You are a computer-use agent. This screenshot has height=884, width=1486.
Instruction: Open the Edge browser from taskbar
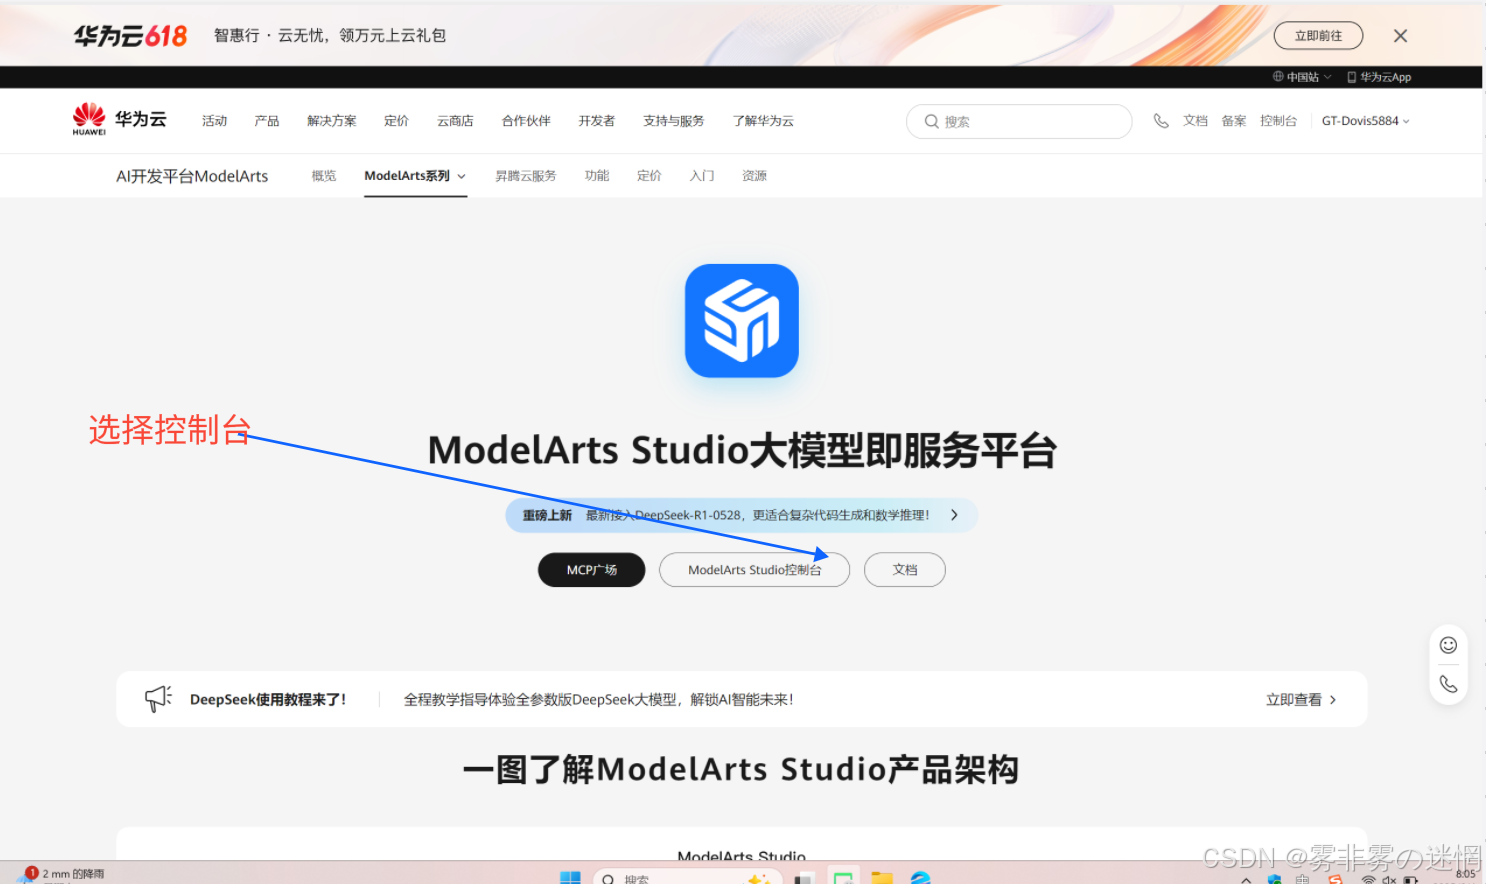(x=920, y=878)
